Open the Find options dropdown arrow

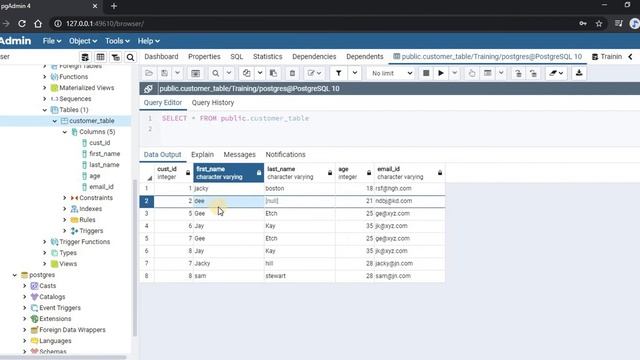tap(229, 73)
